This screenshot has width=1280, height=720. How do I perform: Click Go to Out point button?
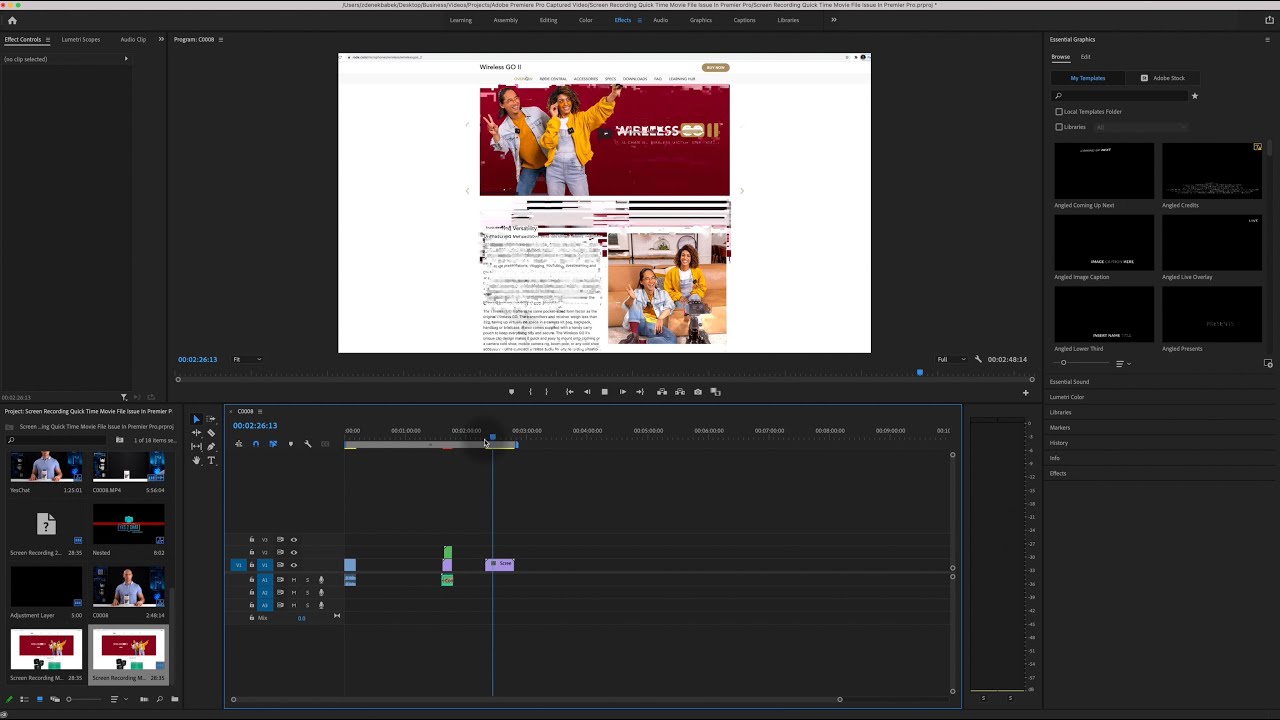(x=640, y=392)
